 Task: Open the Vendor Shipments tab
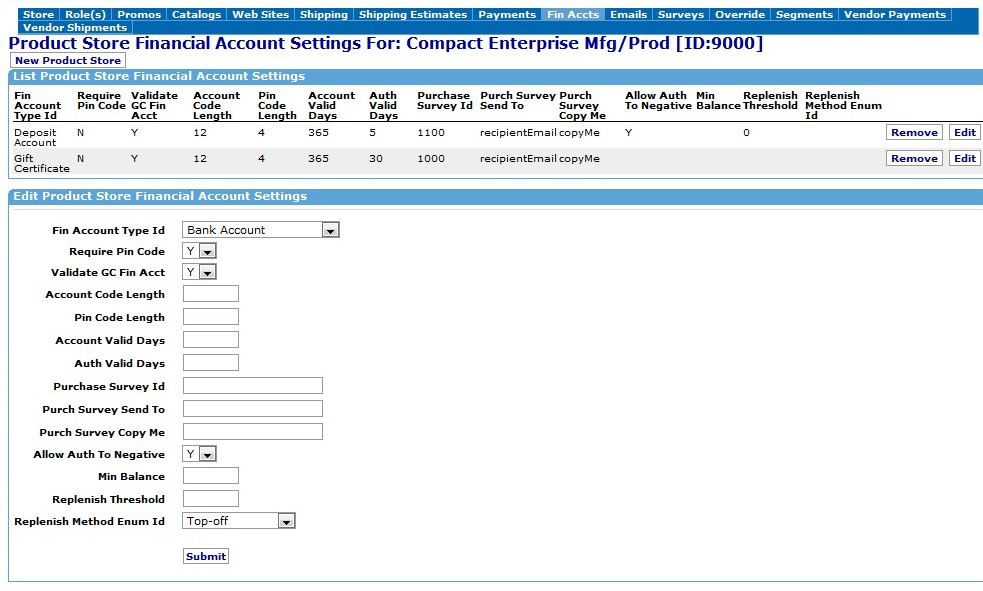coord(75,28)
